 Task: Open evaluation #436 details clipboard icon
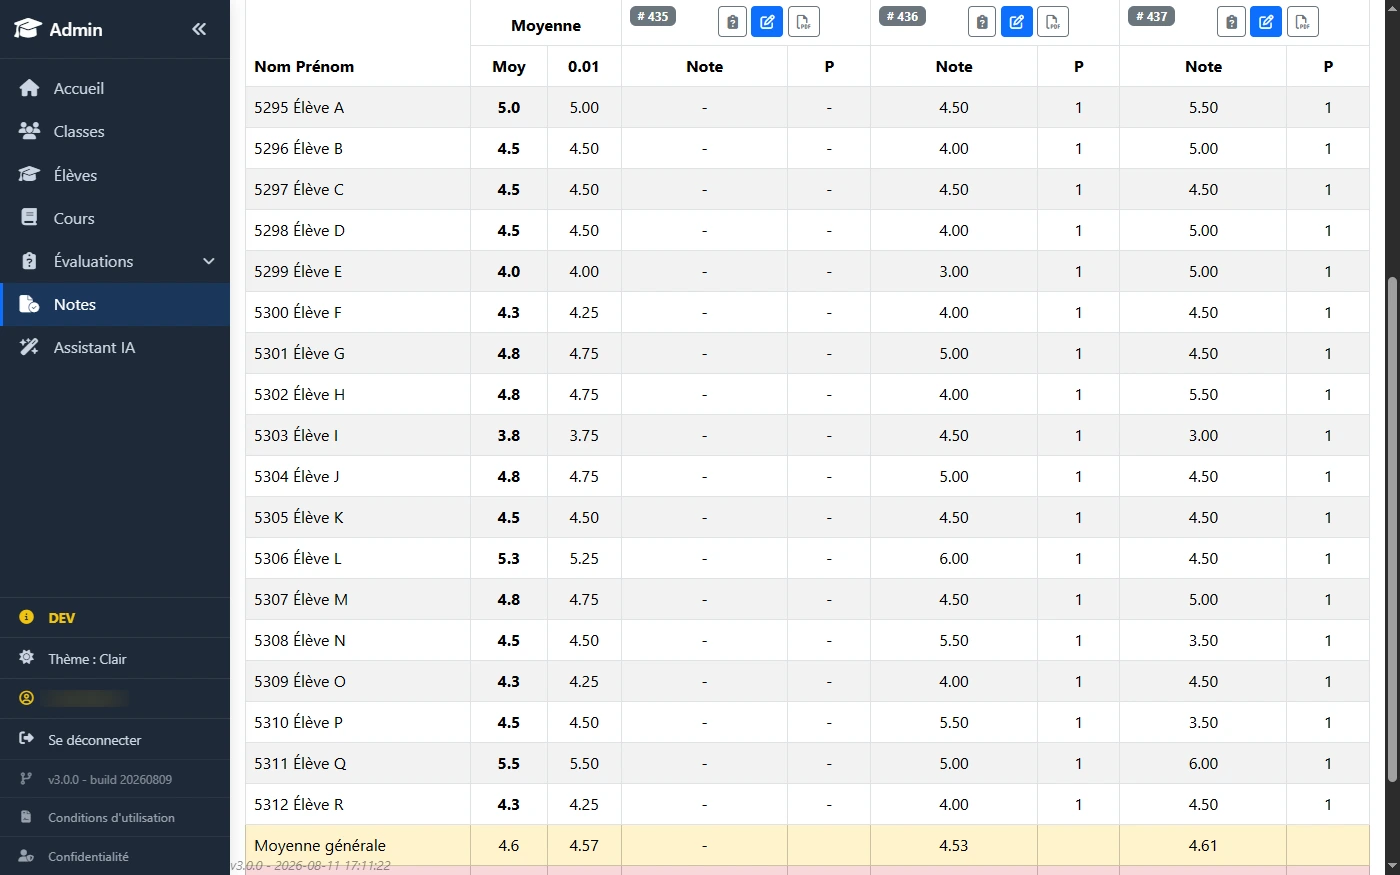click(982, 21)
